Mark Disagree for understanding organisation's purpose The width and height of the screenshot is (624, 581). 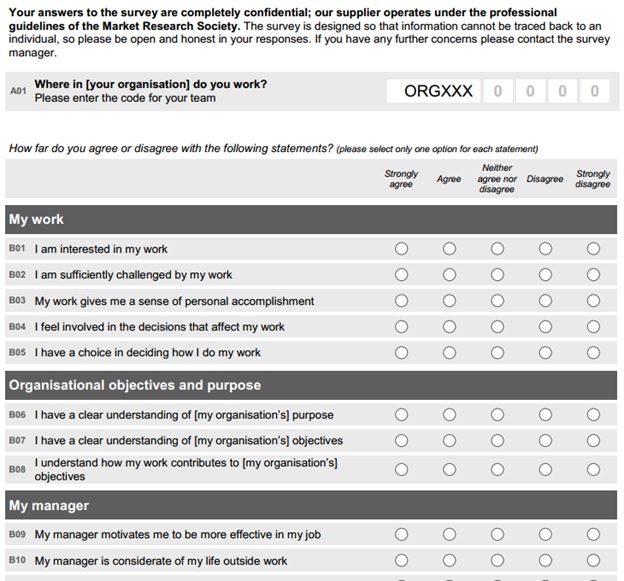545,415
